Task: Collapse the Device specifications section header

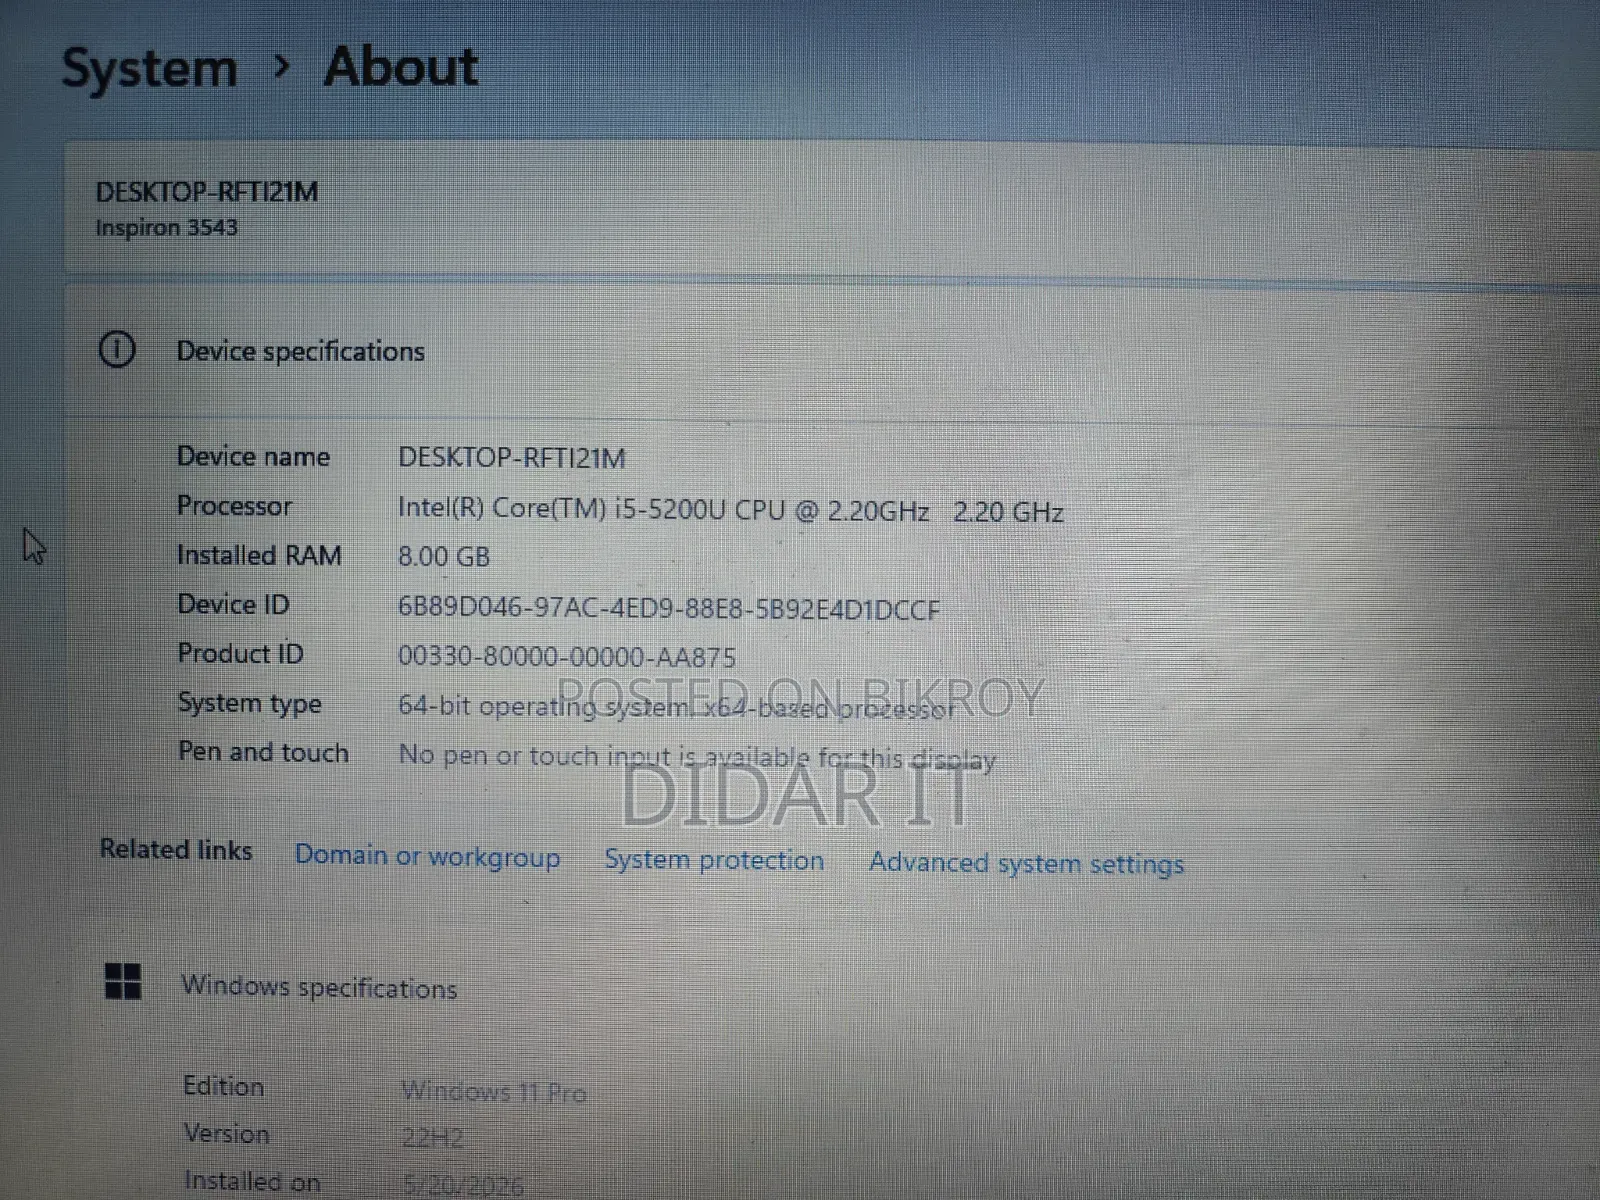Action: pyautogui.click(x=832, y=350)
